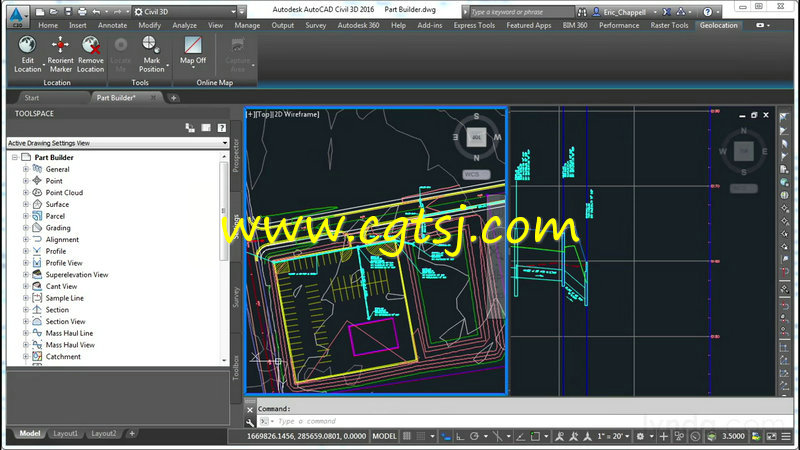Click the keyword search input field

click(x=521, y=12)
